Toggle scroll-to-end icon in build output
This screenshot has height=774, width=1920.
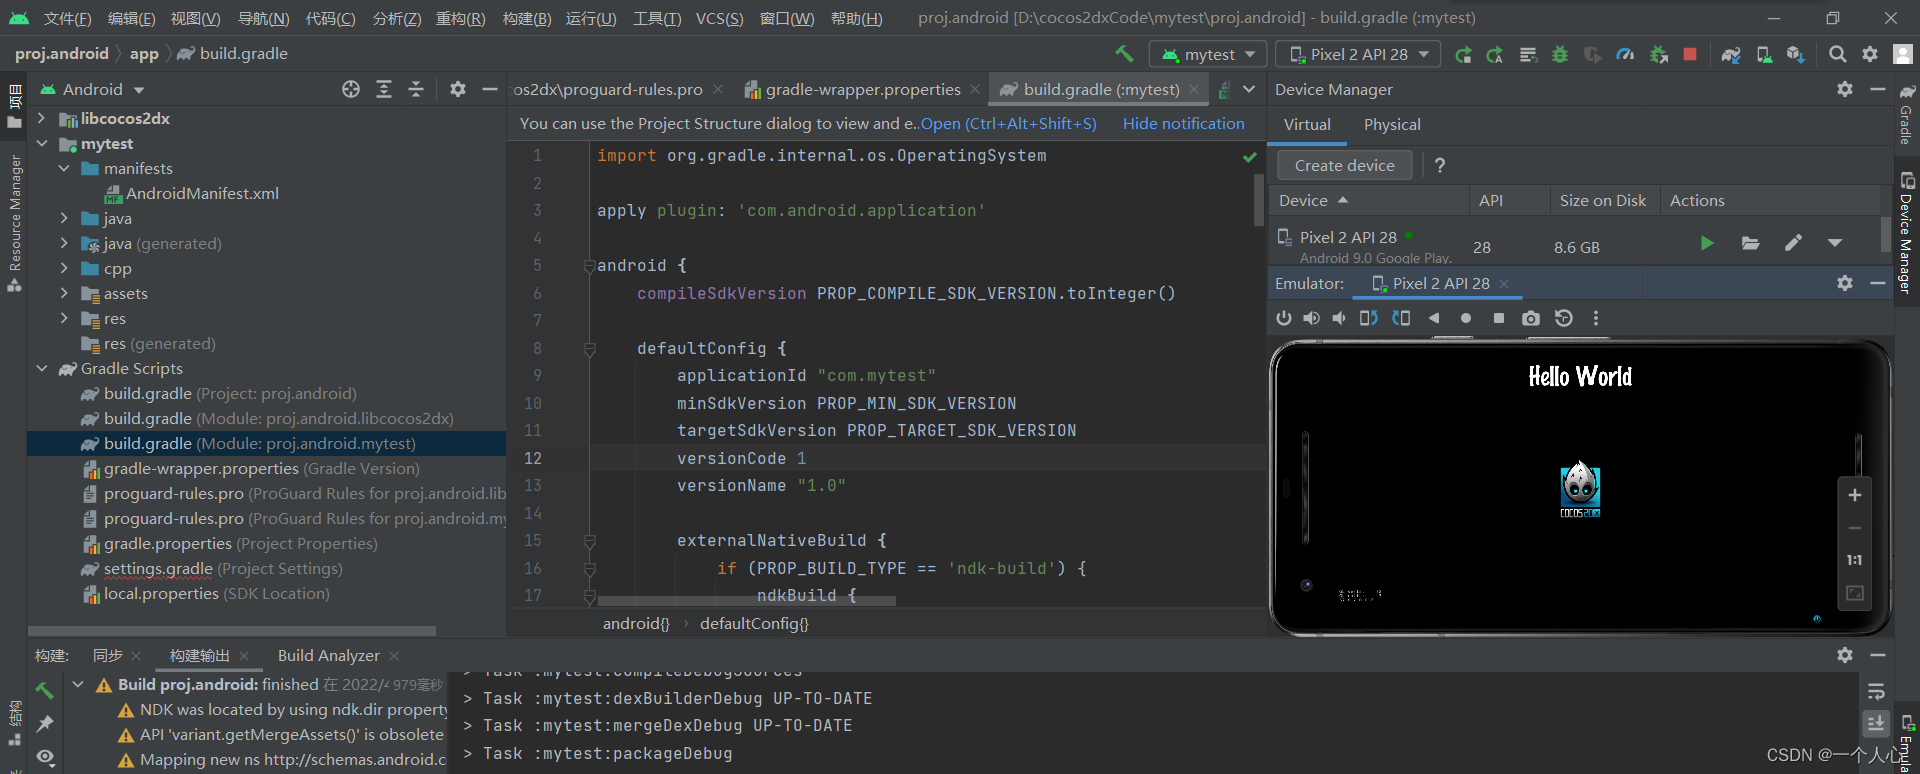(1876, 723)
